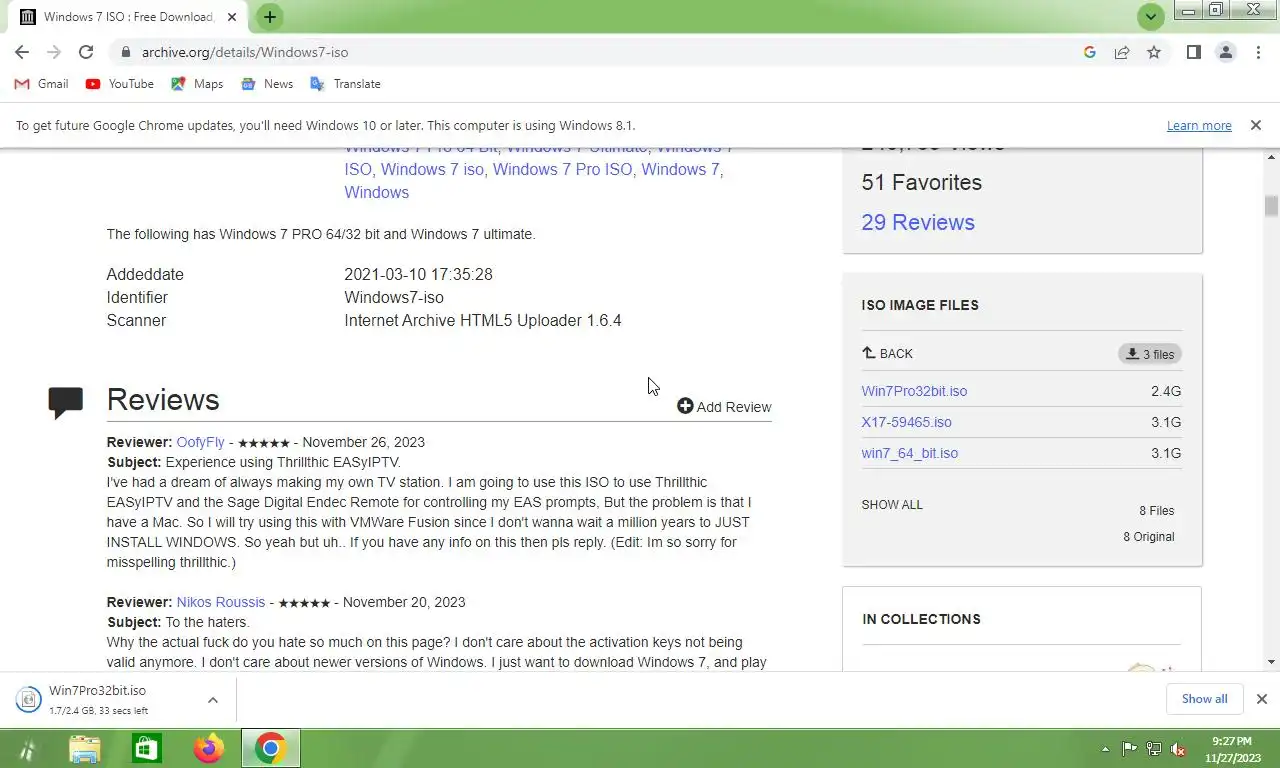Open Microsoft Store from taskbar
This screenshot has height=768, width=1280.
click(146, 749)
